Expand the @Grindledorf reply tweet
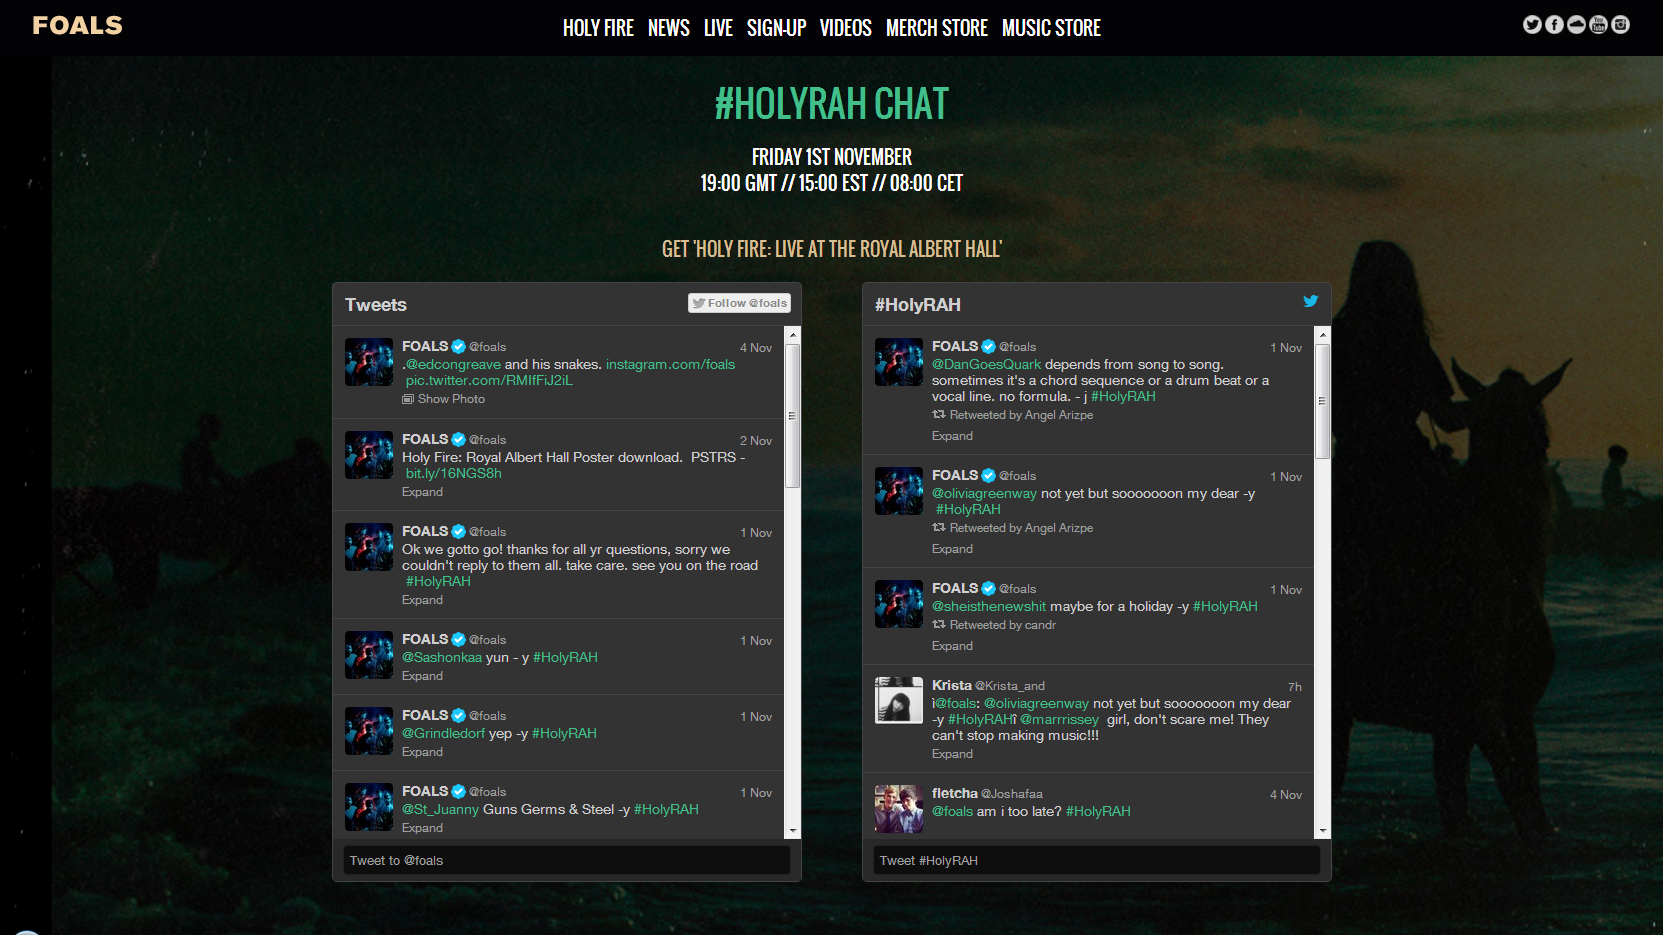This screenshot has height=935, width=1663. coord(422,752)
